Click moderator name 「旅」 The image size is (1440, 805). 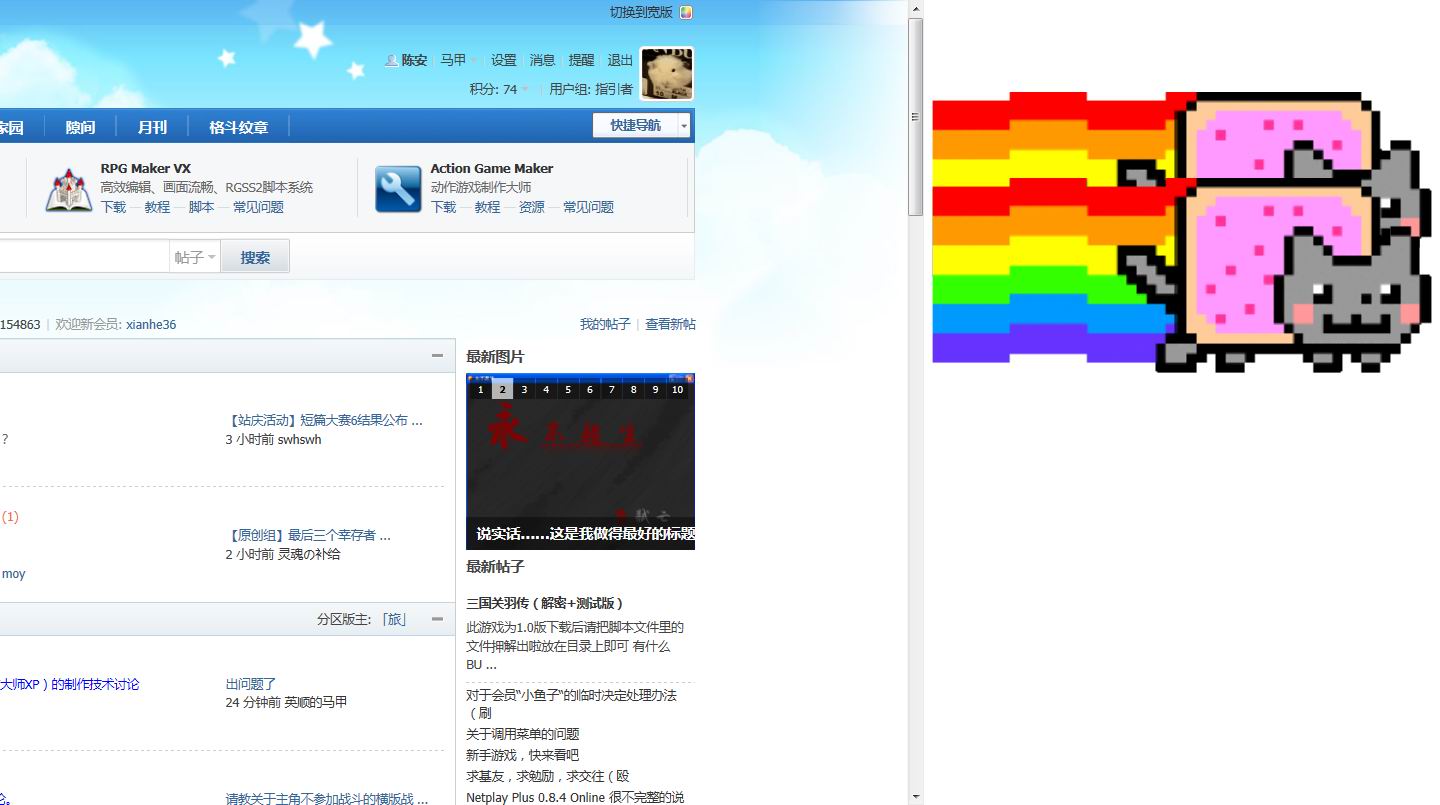[x=395, y=619]
